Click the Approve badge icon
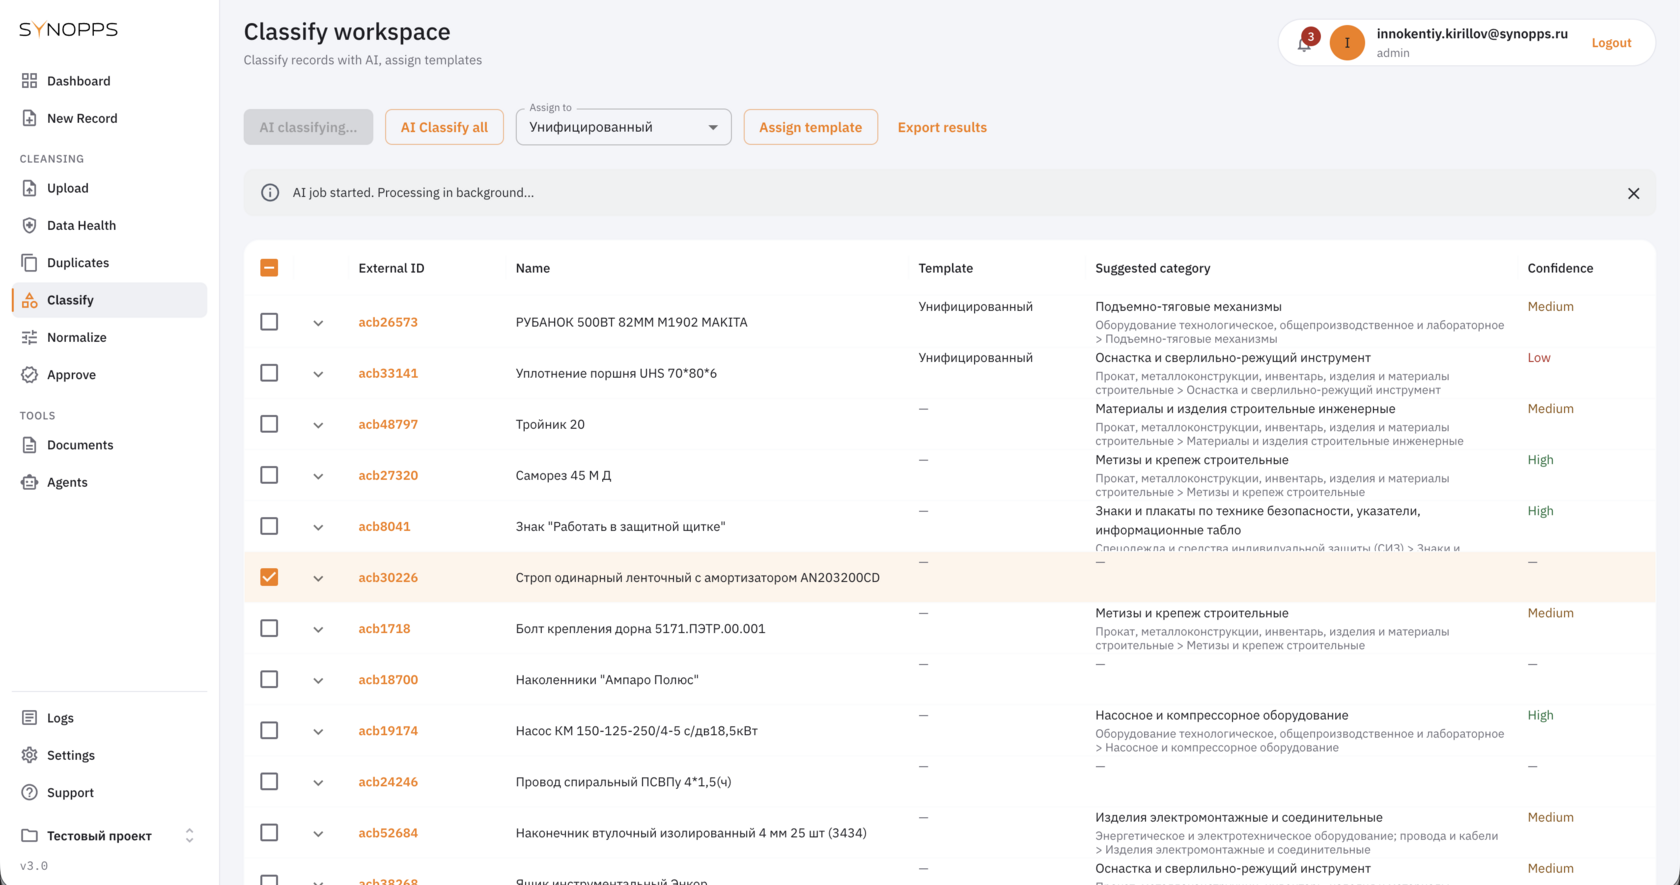The height and width of the screenshot is (885, 1680). (29, 375)
